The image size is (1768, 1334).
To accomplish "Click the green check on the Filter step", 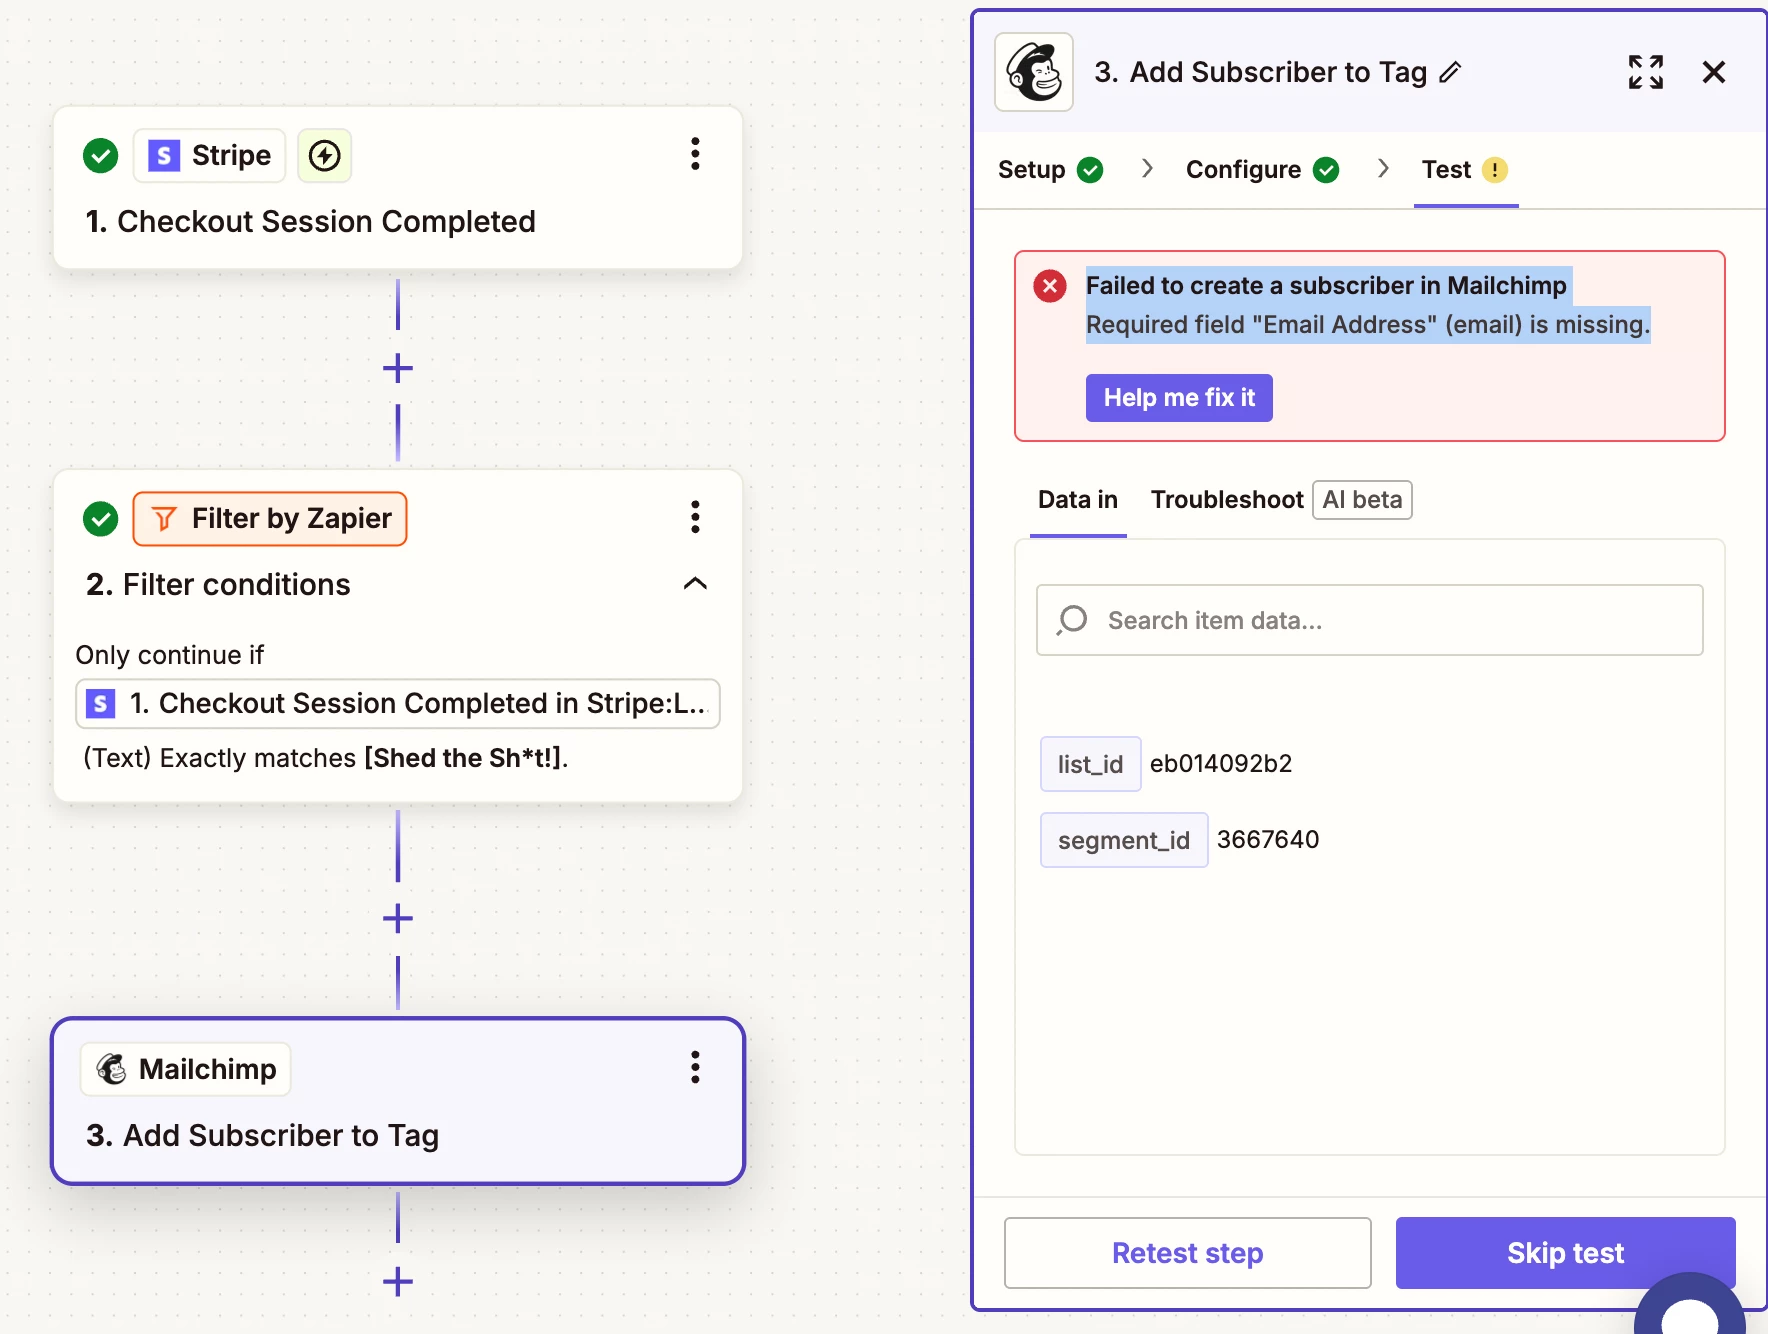I will point(100,519).
